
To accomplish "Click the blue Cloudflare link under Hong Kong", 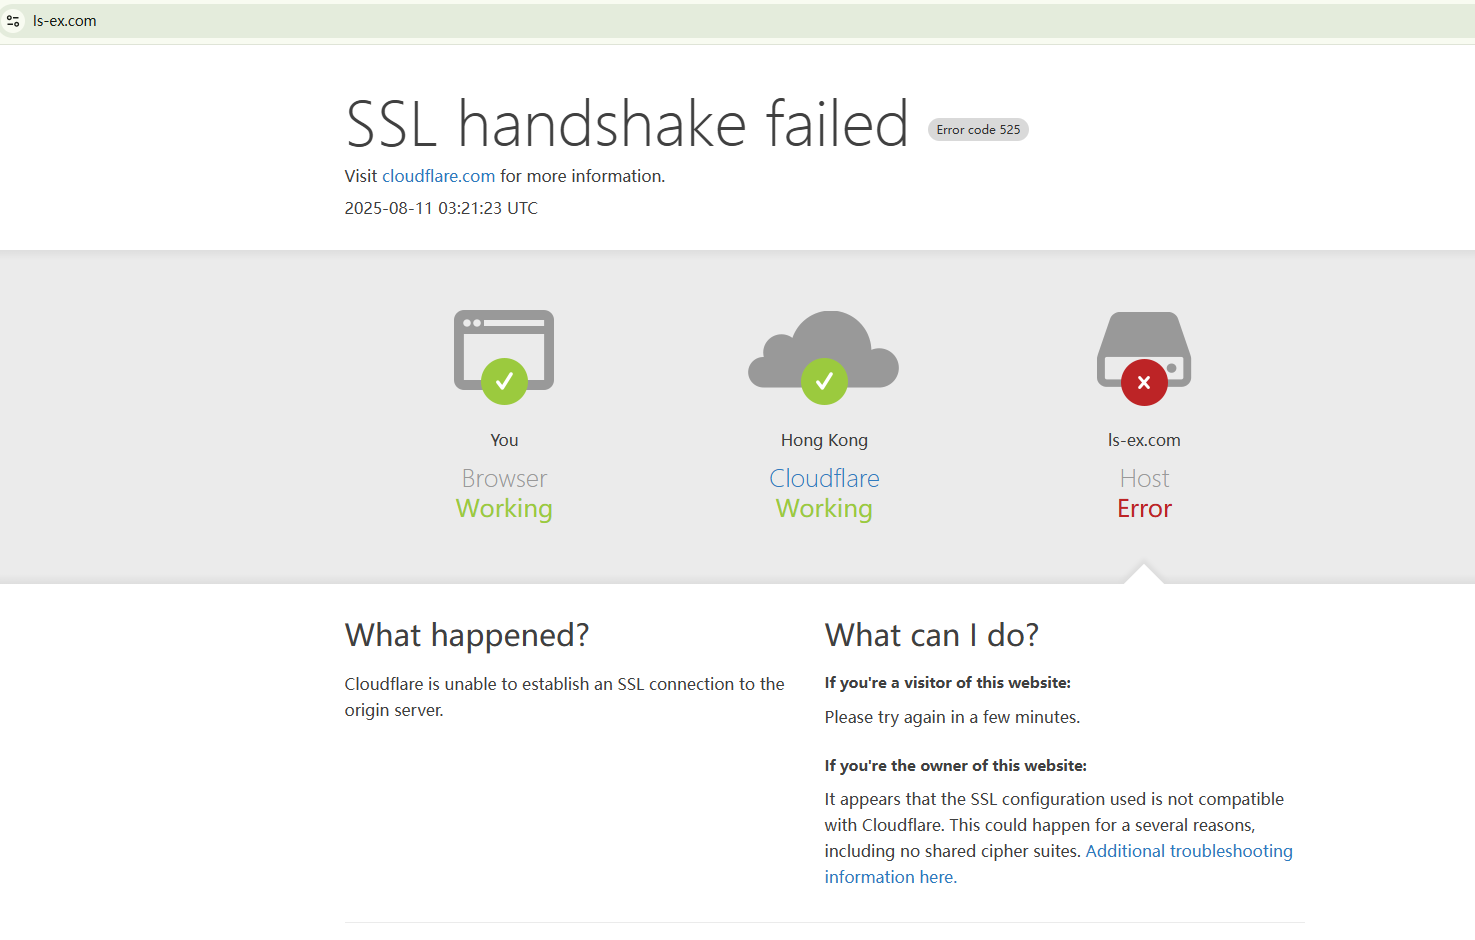I will tap(824, 478).
